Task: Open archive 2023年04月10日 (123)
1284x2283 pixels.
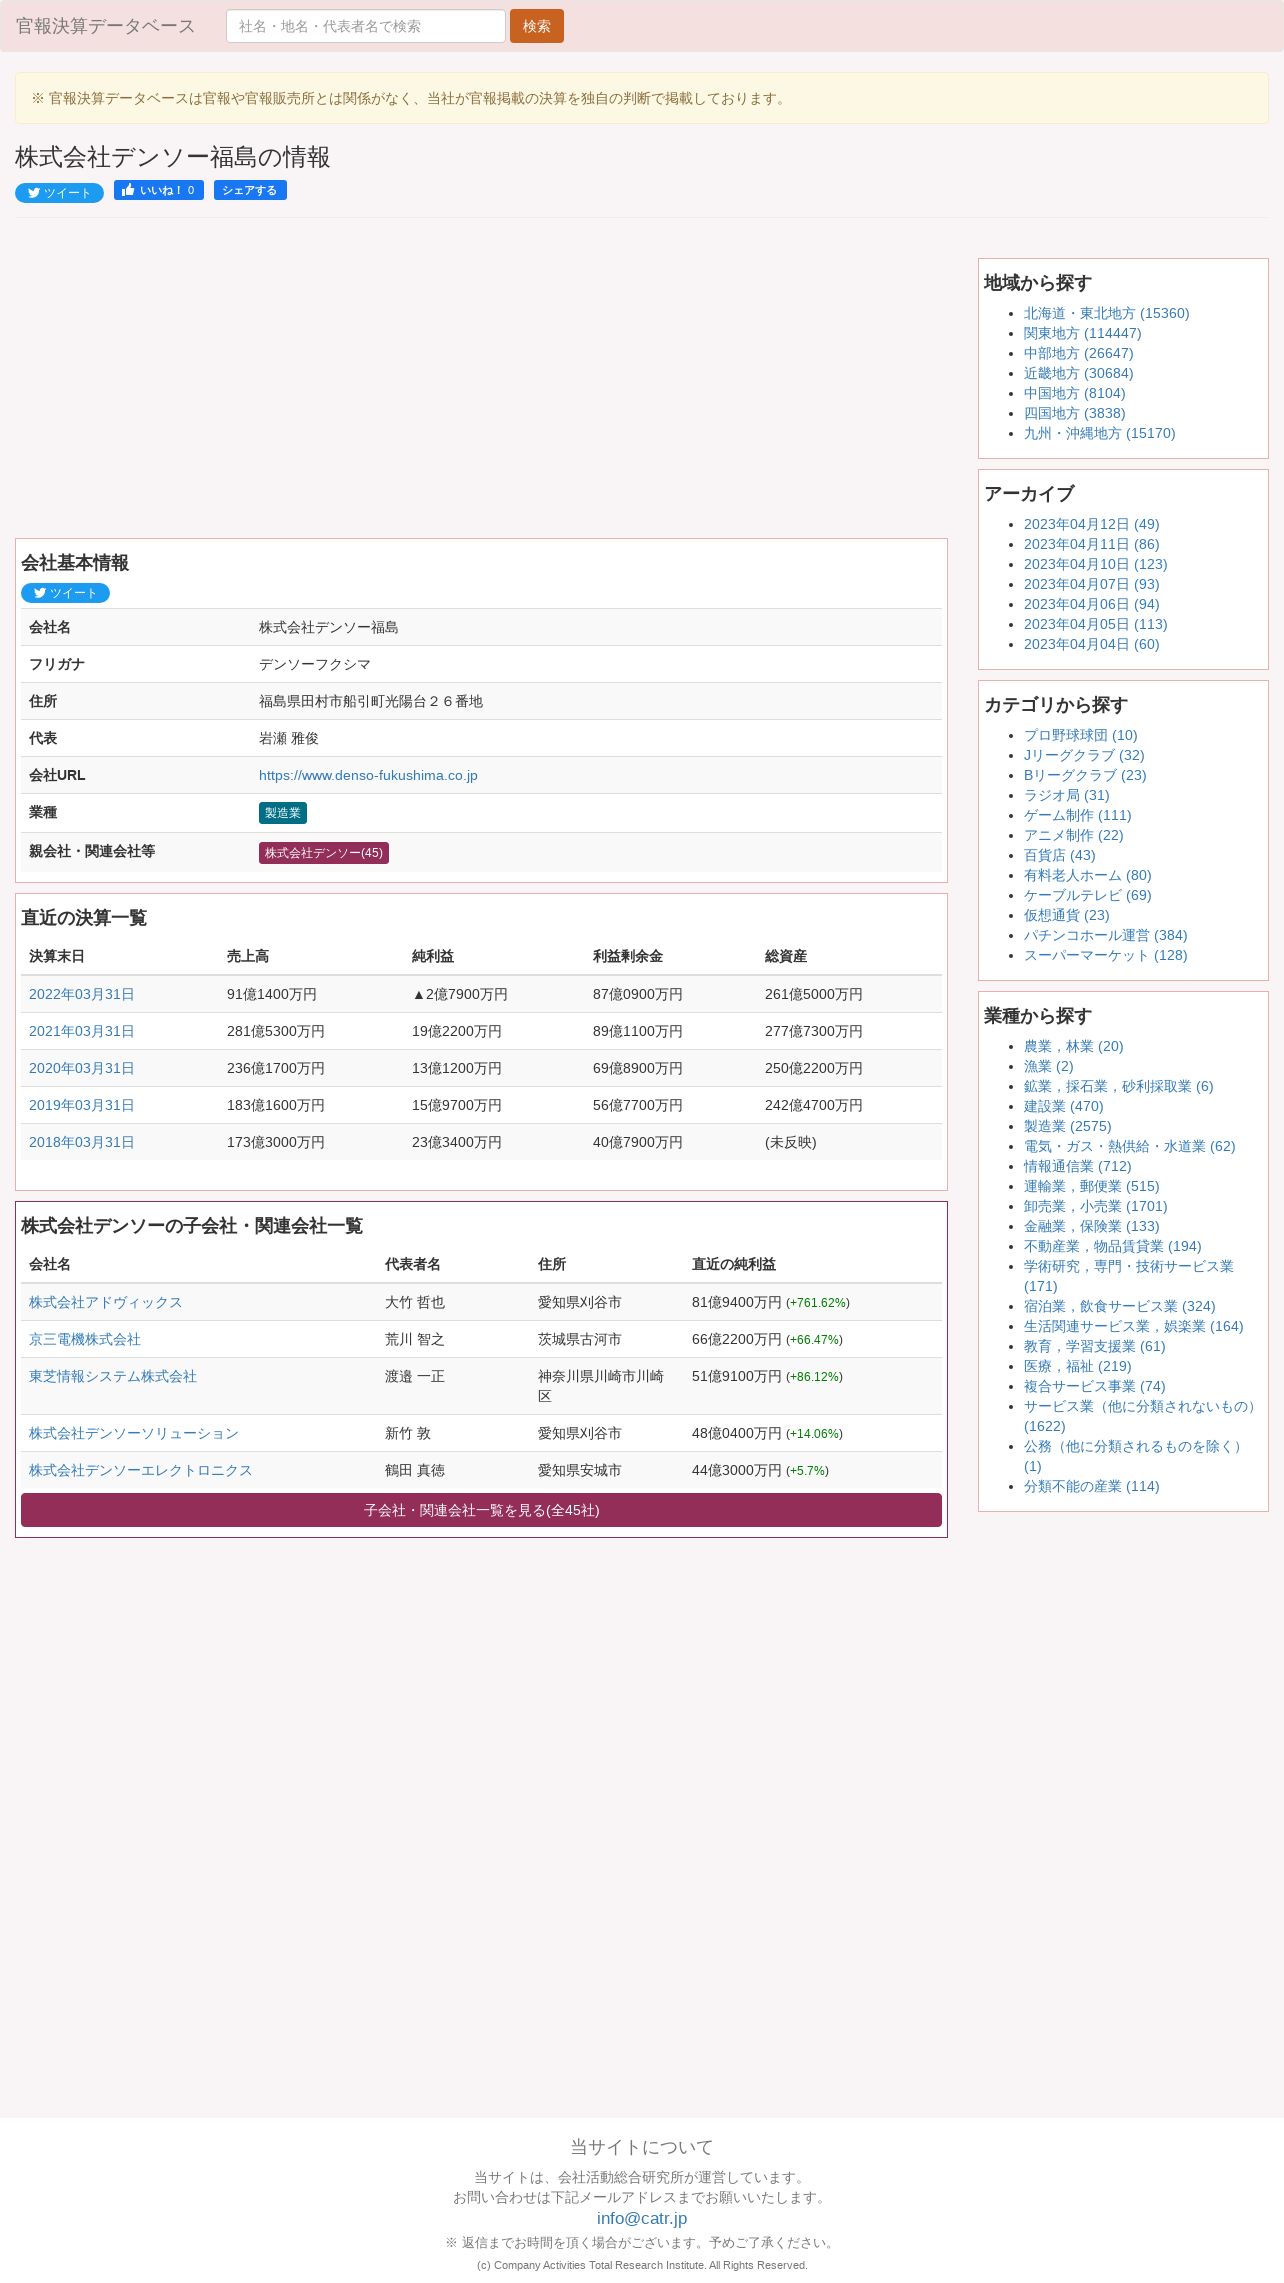Action: tap(1095, 564)
